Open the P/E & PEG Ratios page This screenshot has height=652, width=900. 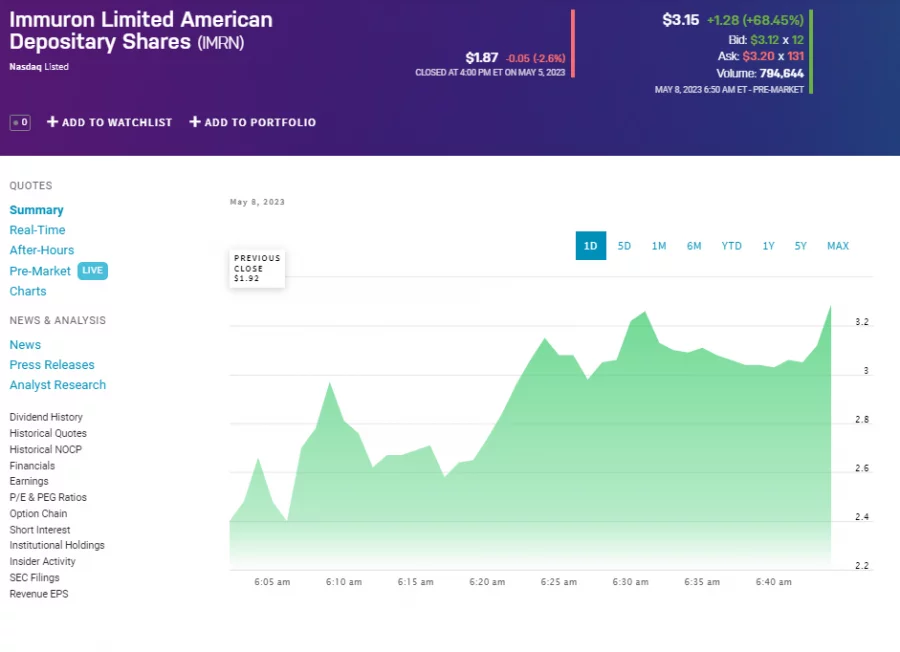click(46, 497)
